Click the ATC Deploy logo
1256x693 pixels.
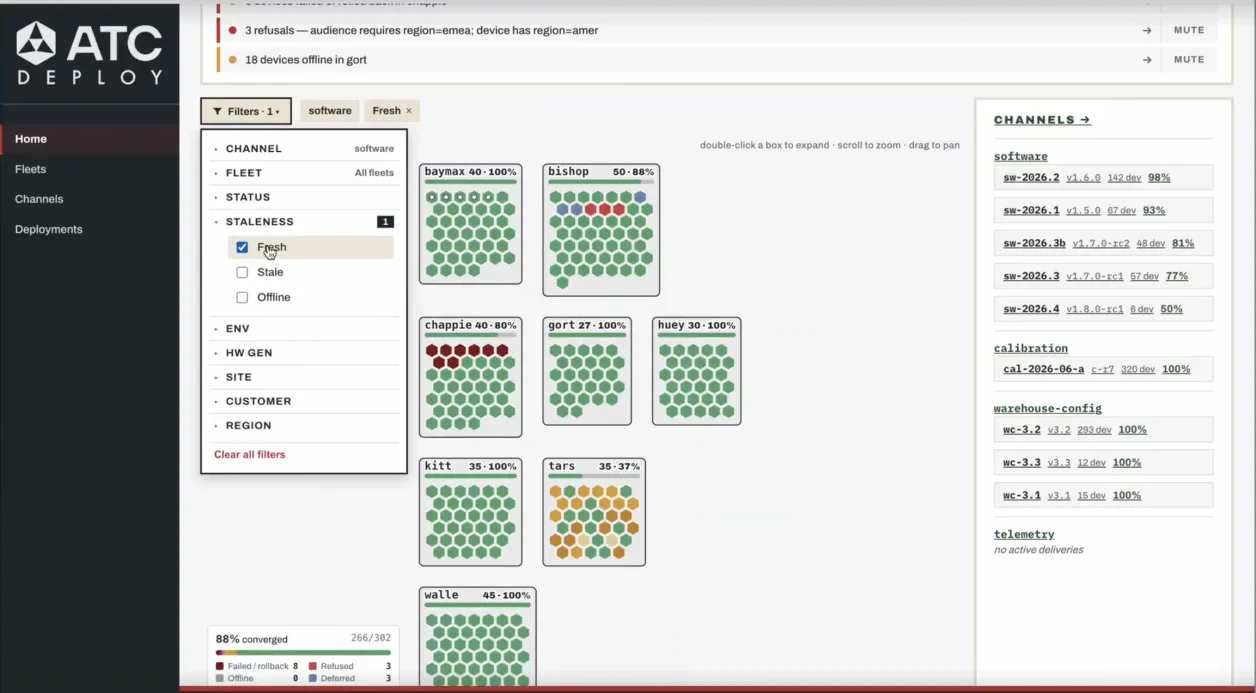[x=89, y=53]
